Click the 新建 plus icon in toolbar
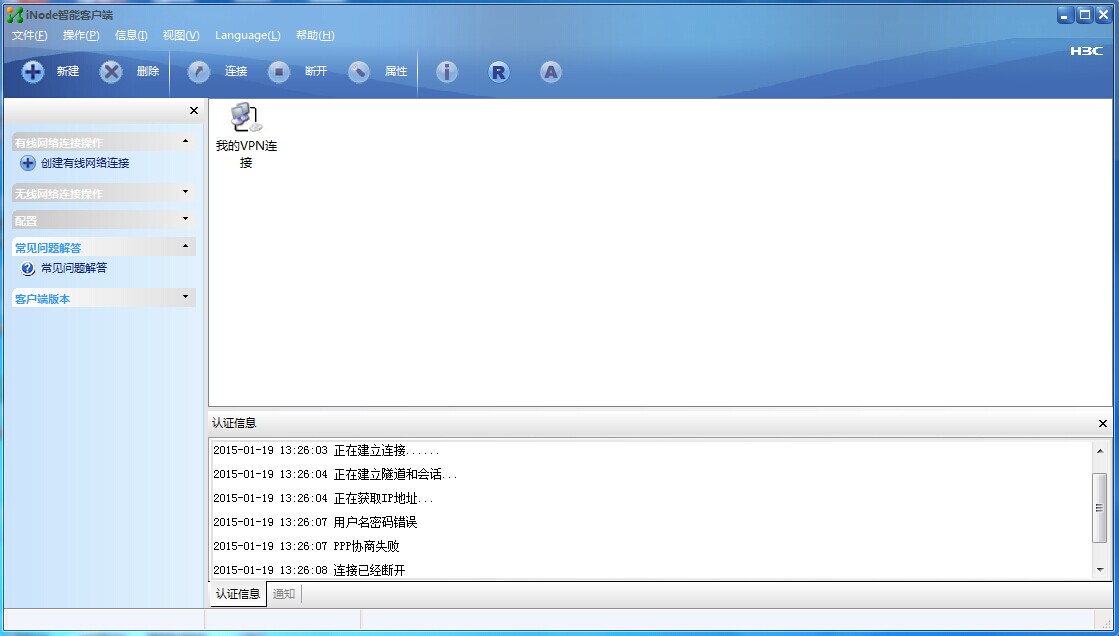The height and width of the screenshot is (636, 1119). 33,71
